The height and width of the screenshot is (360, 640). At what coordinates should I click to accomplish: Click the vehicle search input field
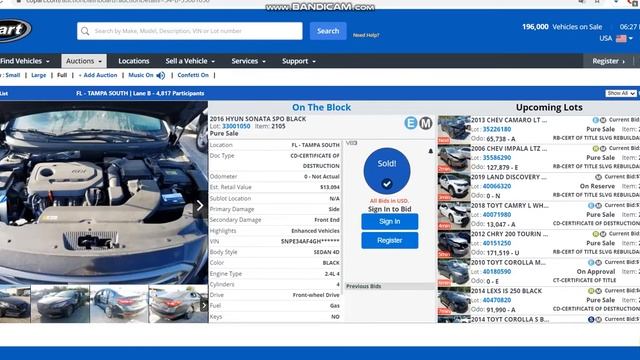click(x=190, y=31)
